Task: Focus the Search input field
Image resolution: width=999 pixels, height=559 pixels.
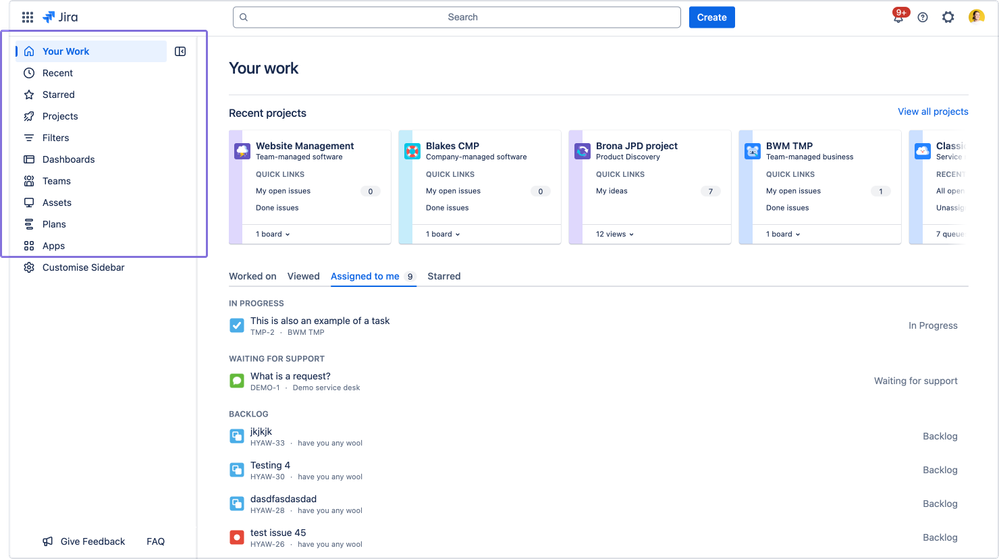Action: [457, 17]
